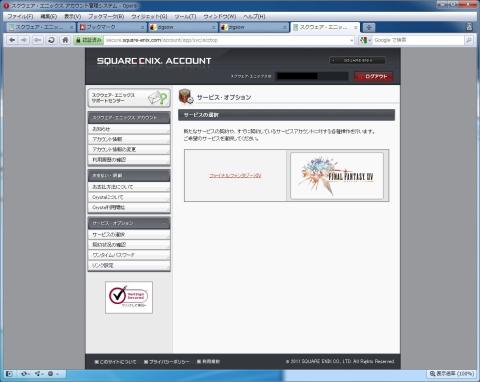Open the Home page icon
The height and width of the screenshot is (382, 480).
pyautogui.click(x=65, y=40)
